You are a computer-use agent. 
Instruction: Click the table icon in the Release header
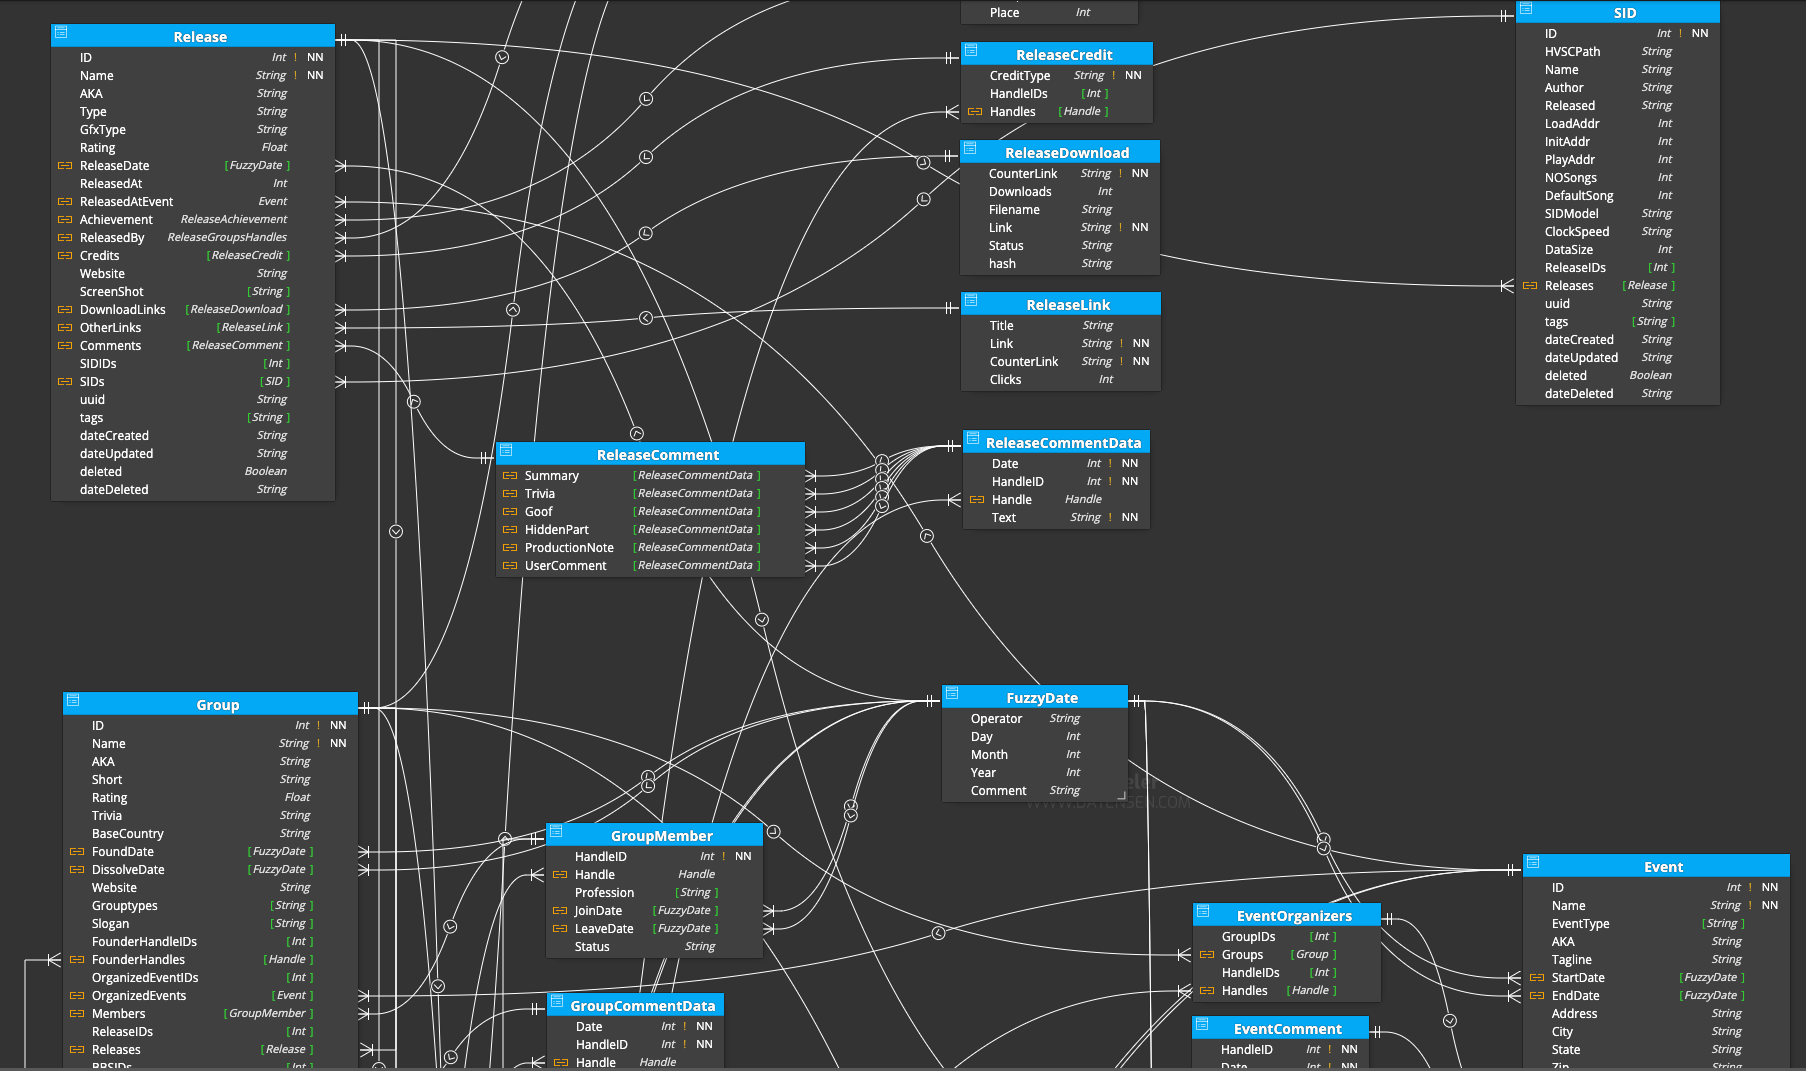[61, 33]
